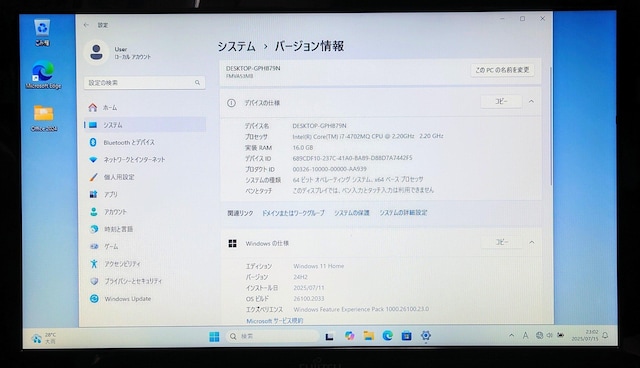This screenshot has width=640, height=368.
Task: Open 個人用設定 in the sidebar
Action: (x=145, y=177)
